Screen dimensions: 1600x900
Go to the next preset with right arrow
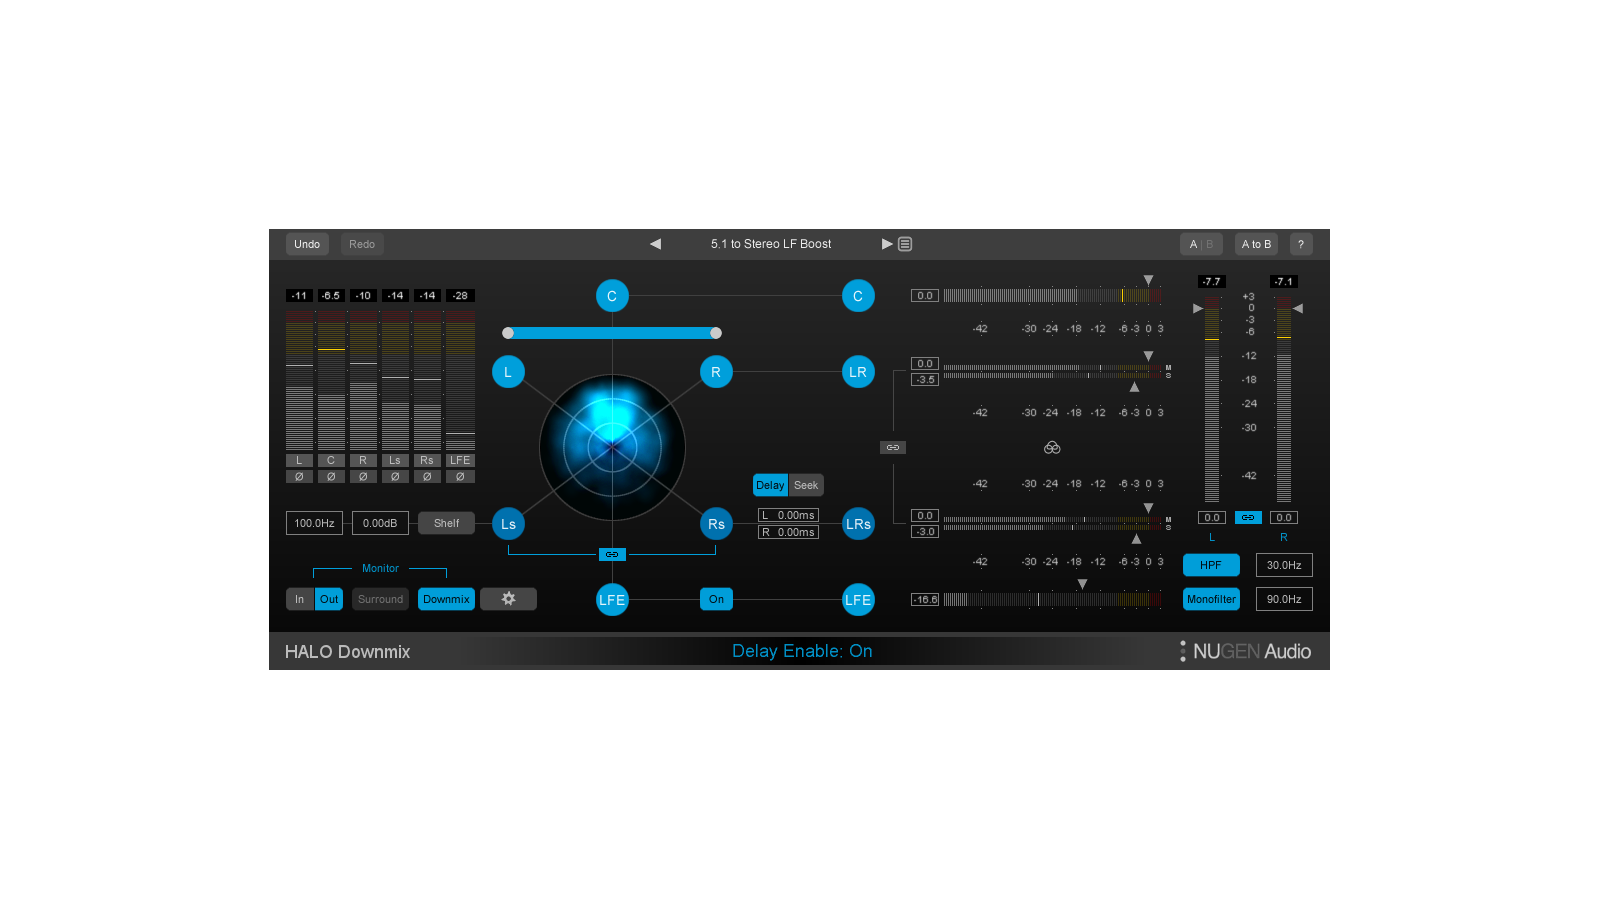coord(886,244)
